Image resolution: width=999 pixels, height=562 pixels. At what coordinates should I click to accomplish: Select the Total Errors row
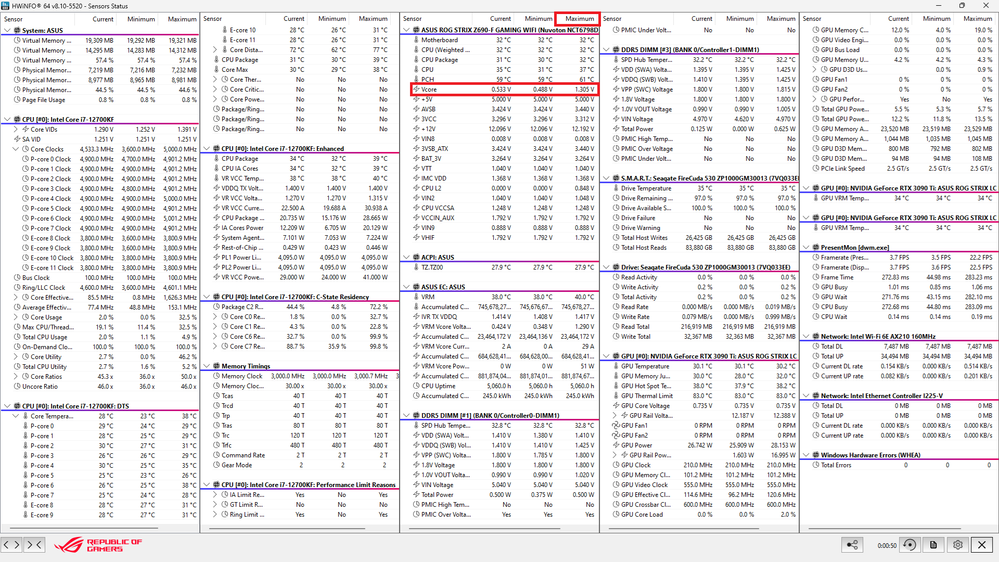coord(900,465)
